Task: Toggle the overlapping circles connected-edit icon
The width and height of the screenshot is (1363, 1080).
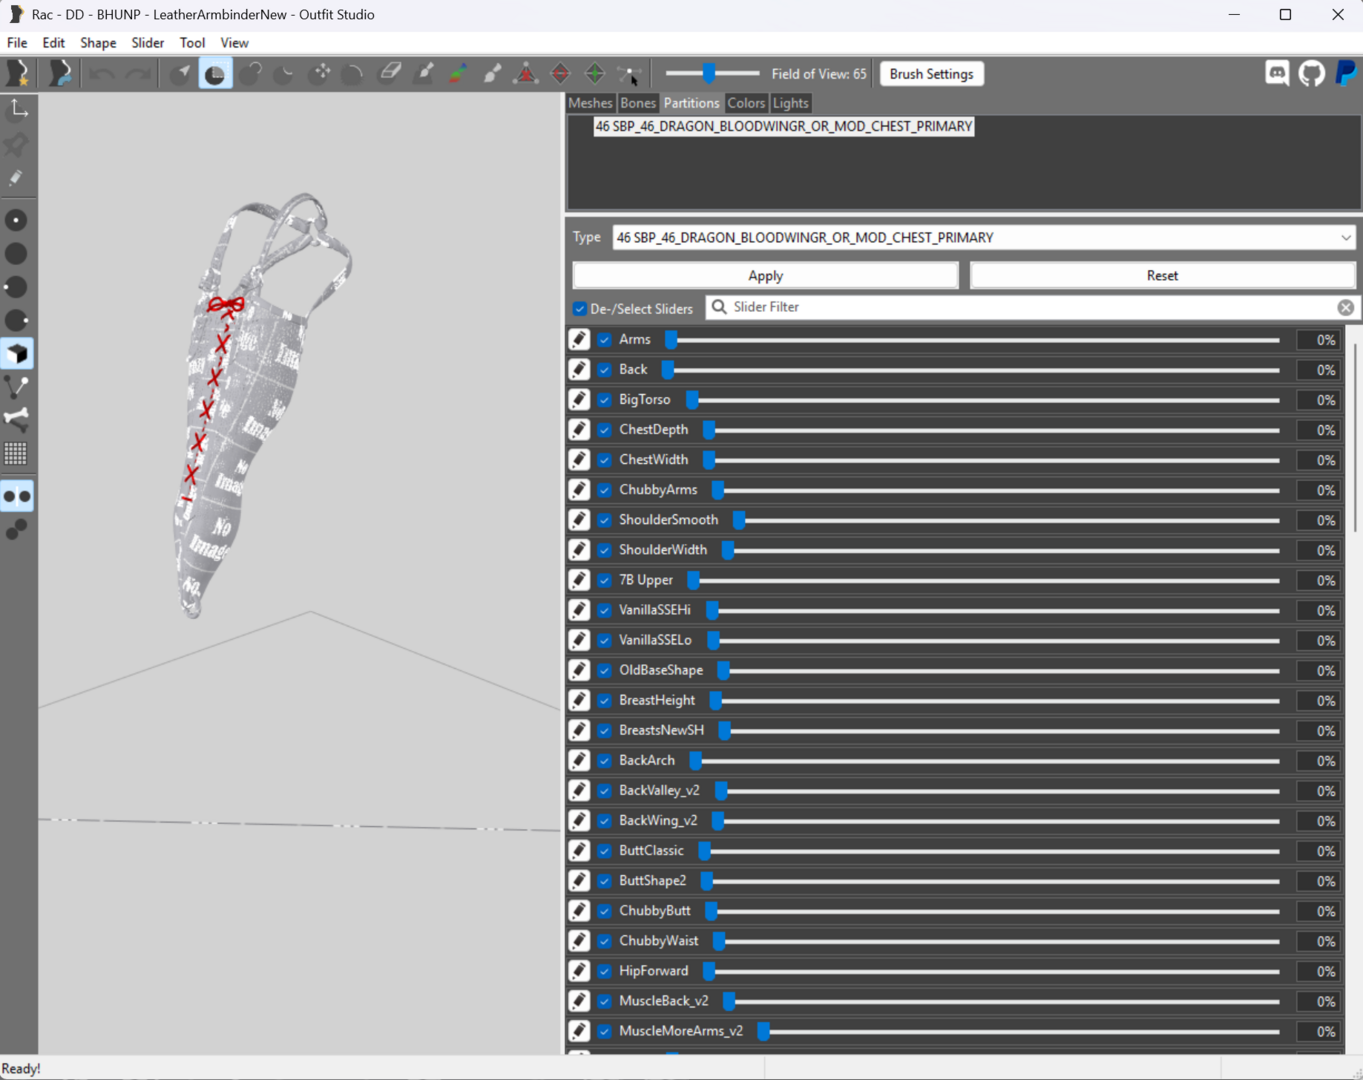Action: click(17, 530)
